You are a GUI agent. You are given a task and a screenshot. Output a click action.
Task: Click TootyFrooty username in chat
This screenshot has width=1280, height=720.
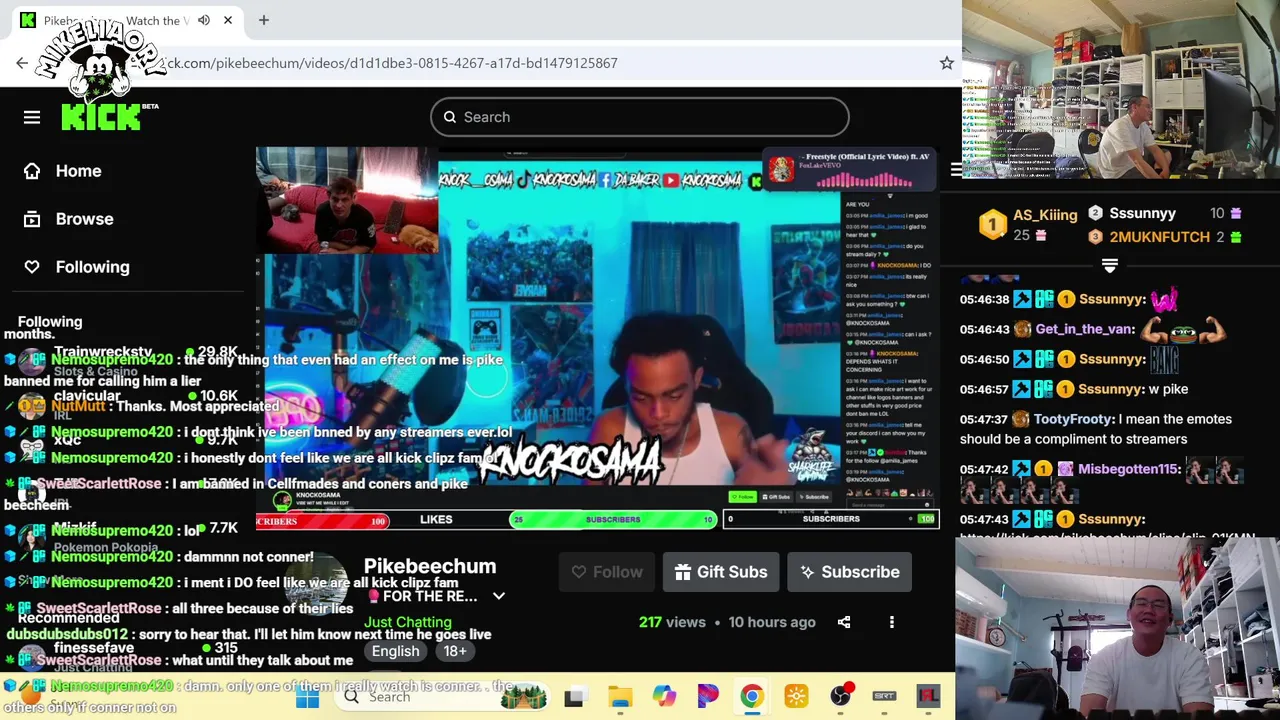[1072, 419]
